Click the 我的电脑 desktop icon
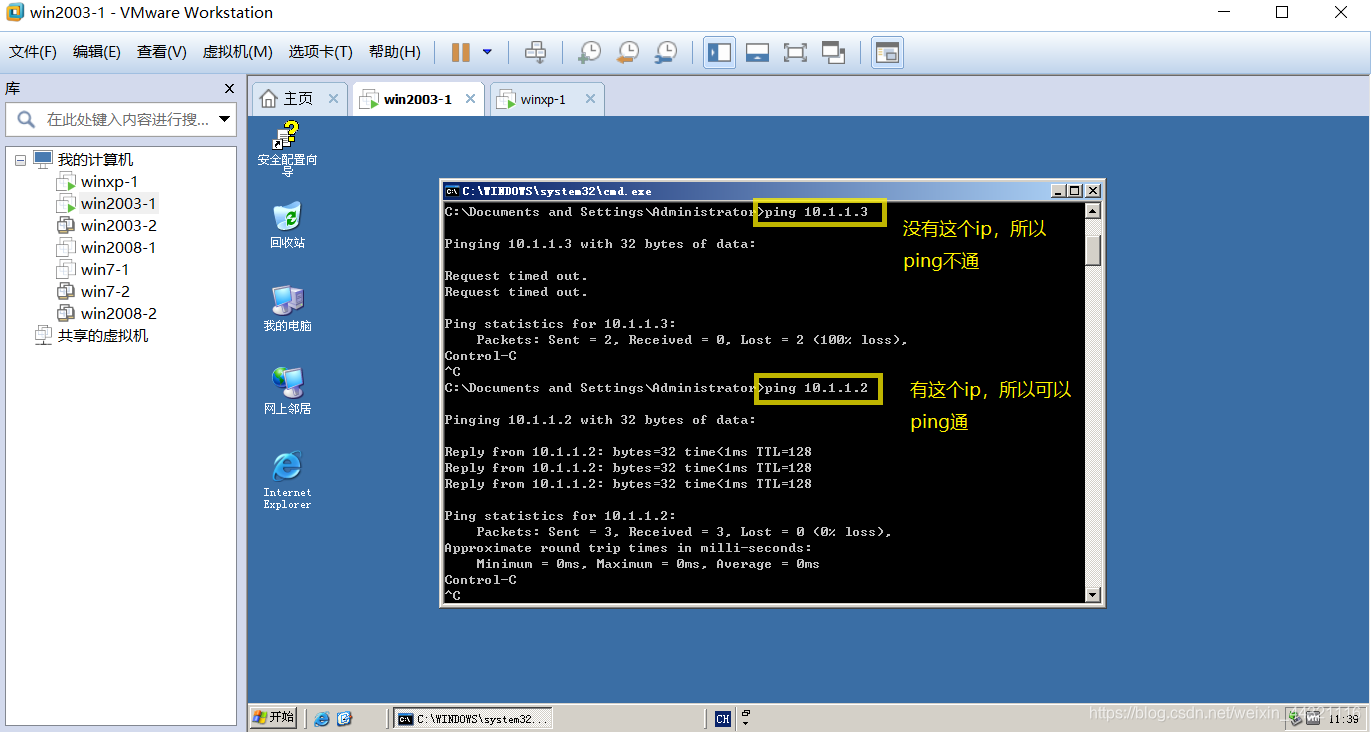The width and height of the screenshot is (1371, 732). [287, 308]
